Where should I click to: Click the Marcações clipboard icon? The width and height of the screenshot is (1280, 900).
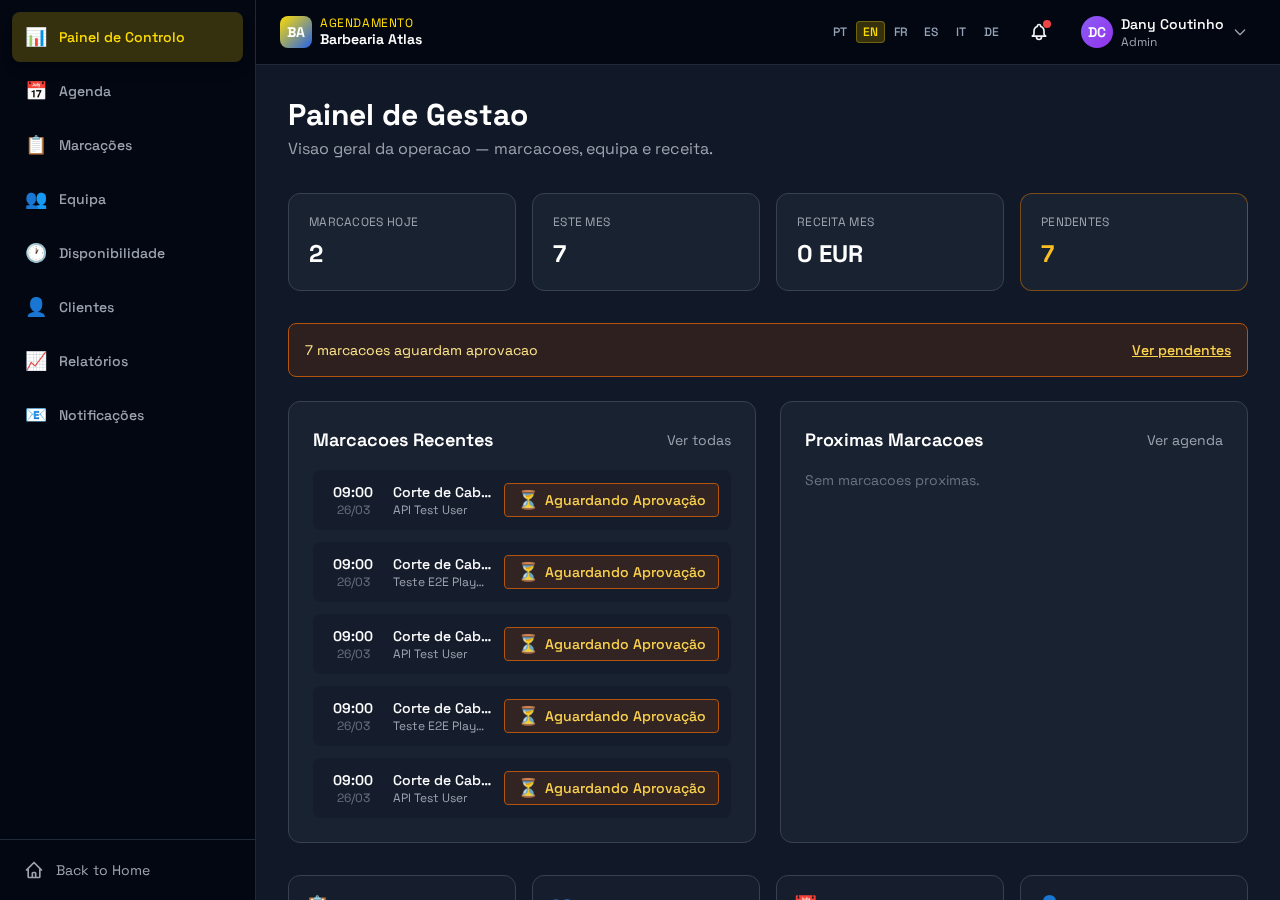pyautogui.click(x=36, y=145)
